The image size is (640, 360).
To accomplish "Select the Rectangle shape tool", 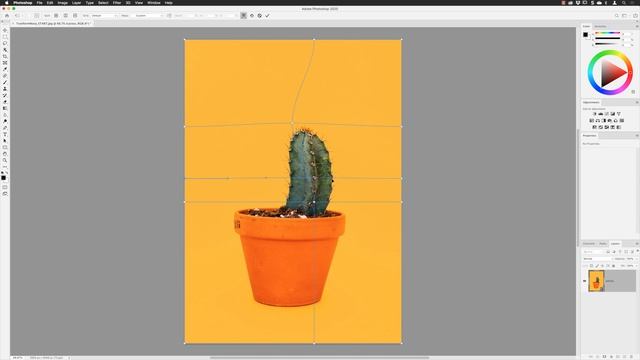I will [x=5, y=147].
